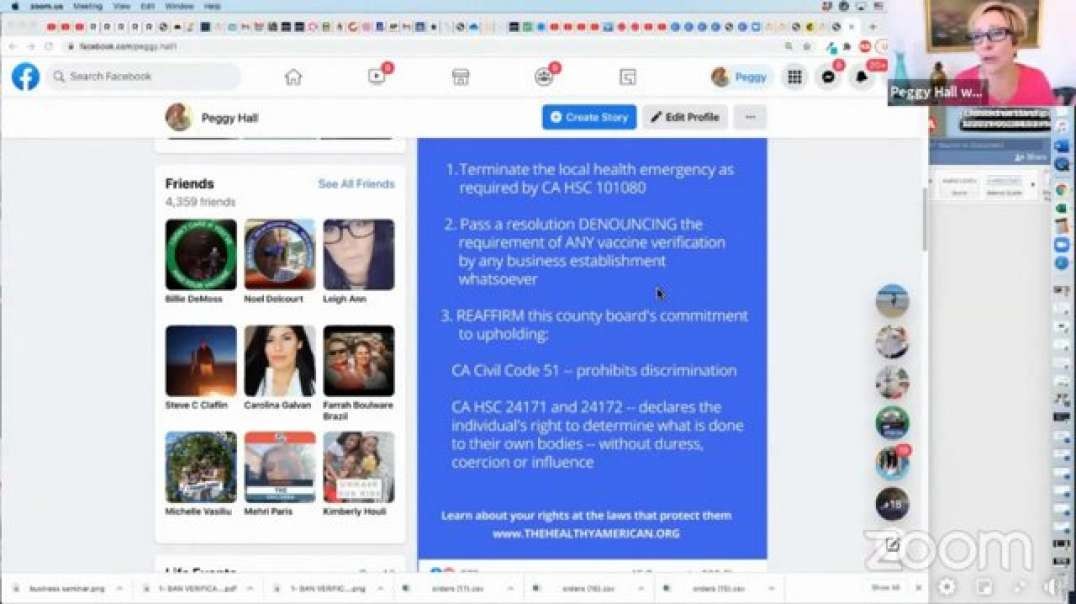Open Mehri Paris friend thumbnail
The image size is (1076, 604).
click(x=280, y=467)
